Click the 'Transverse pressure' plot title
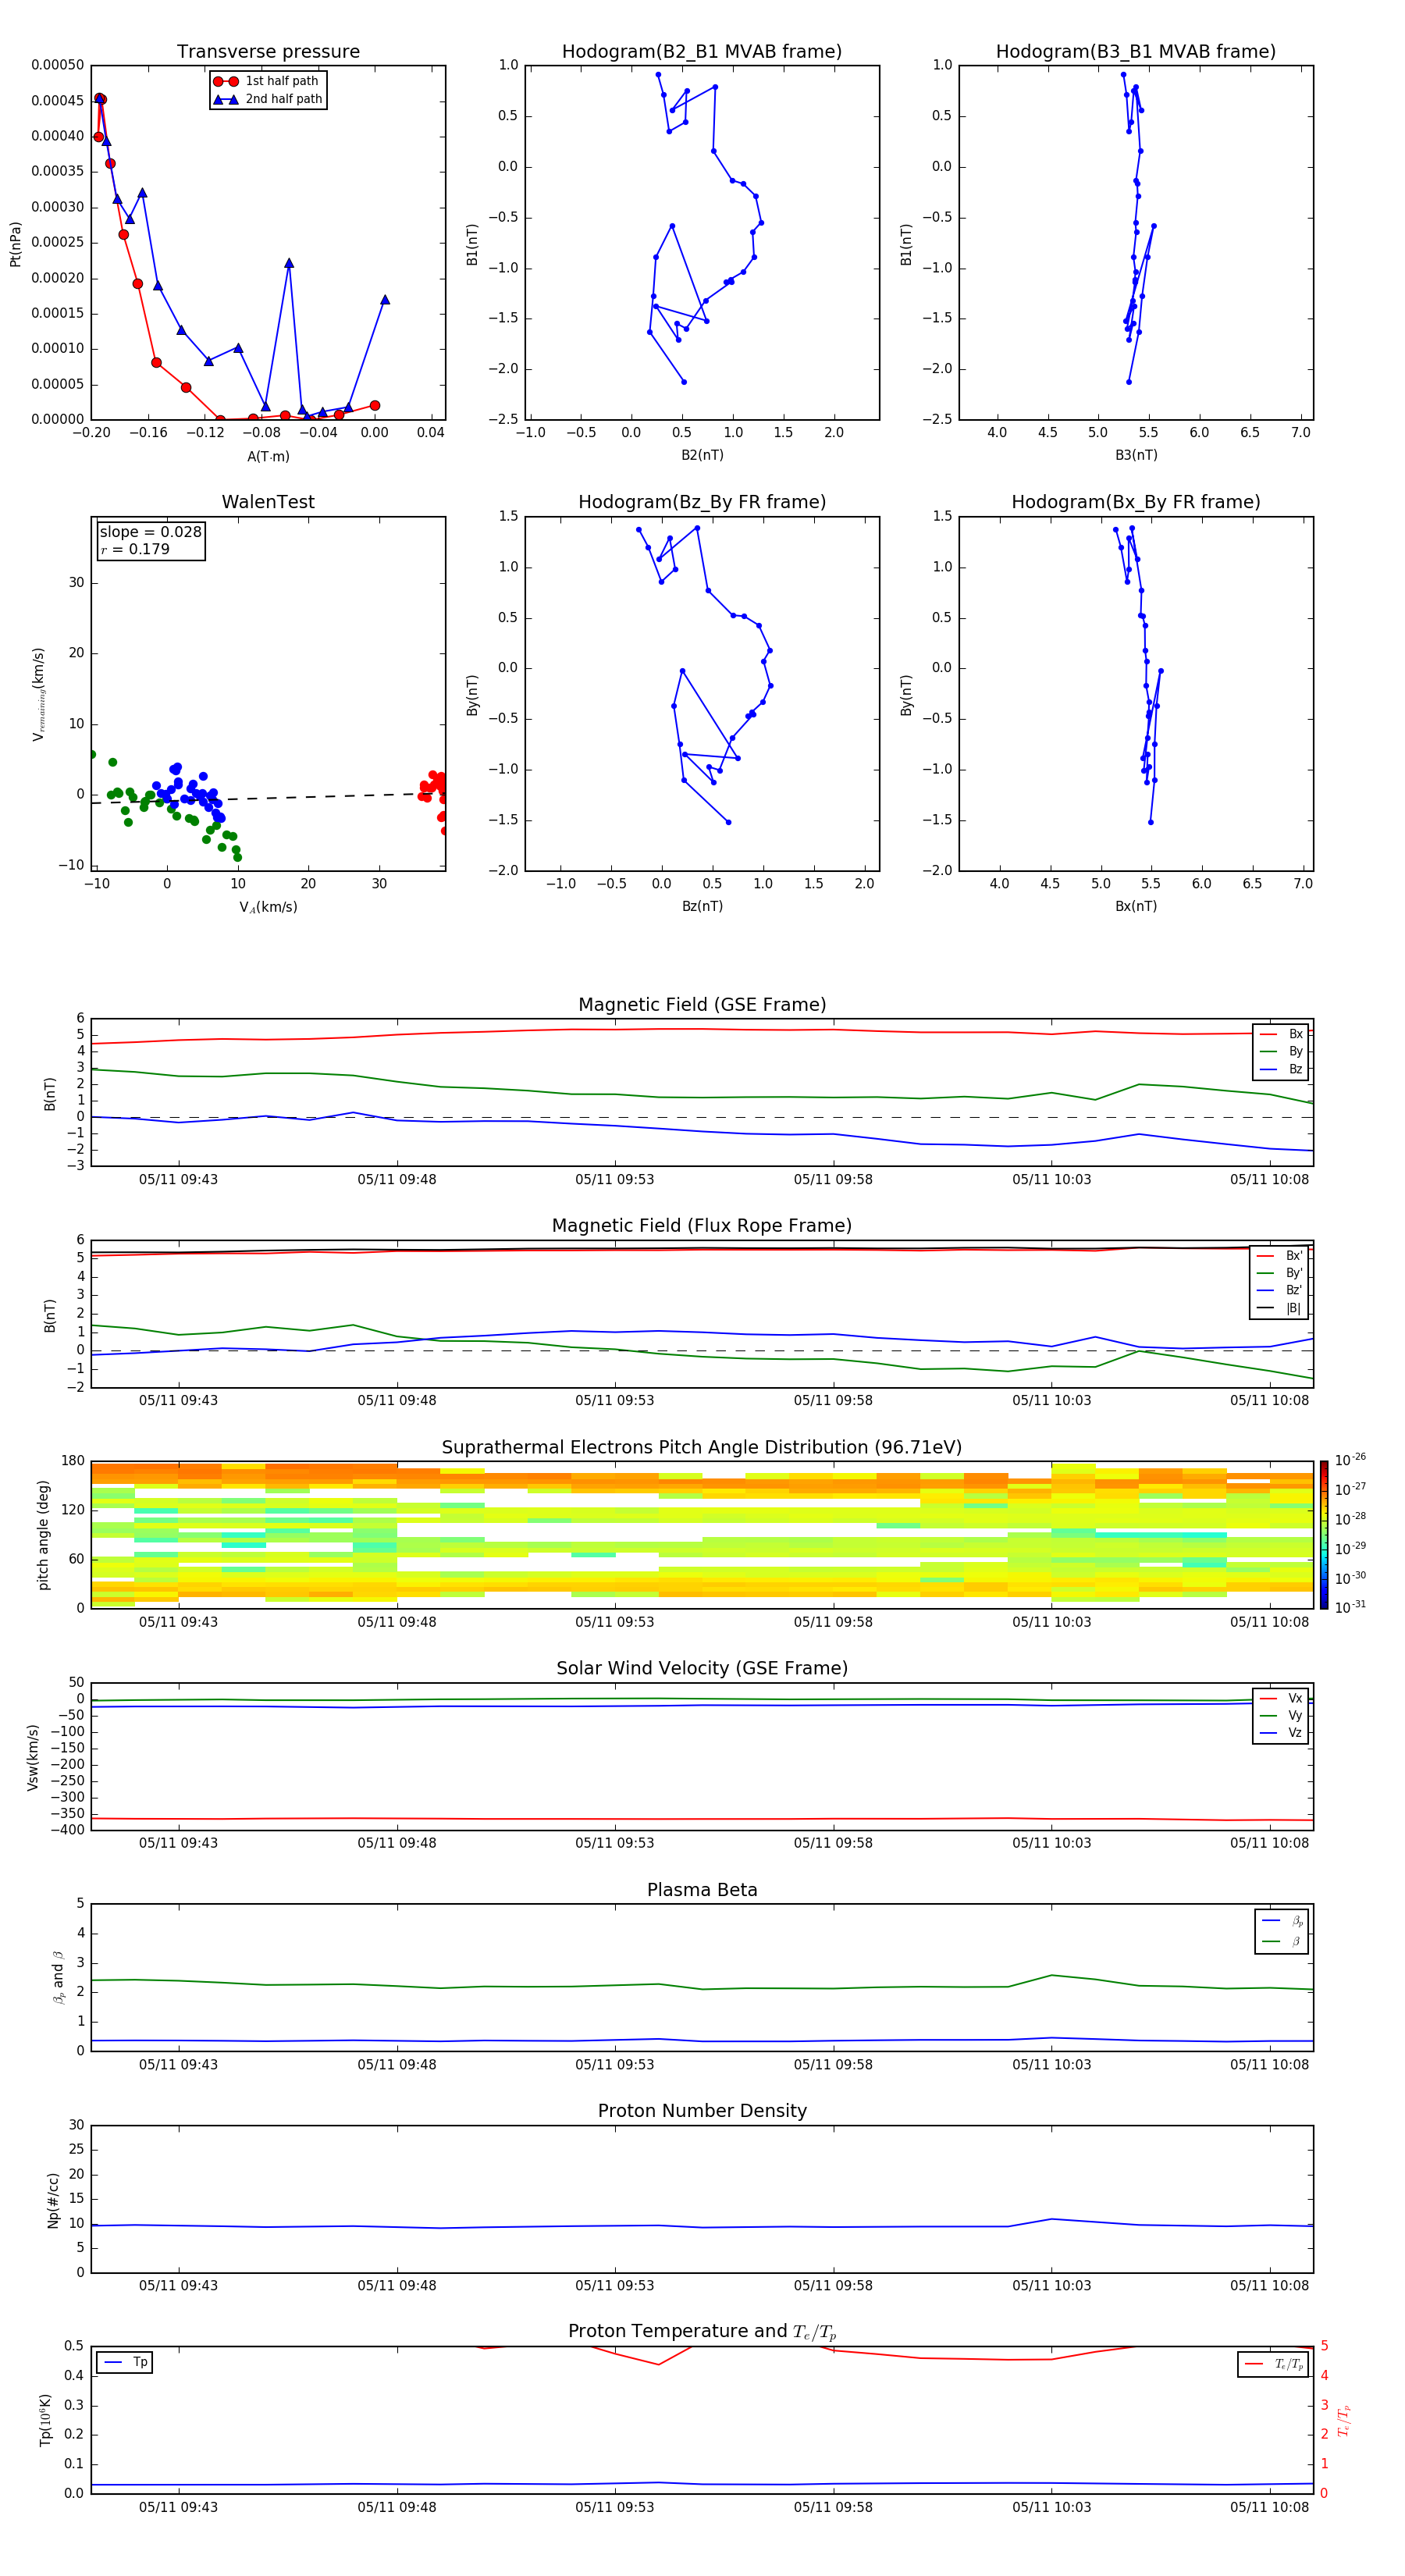1405x2576 pixels. [x=268, y=51]
